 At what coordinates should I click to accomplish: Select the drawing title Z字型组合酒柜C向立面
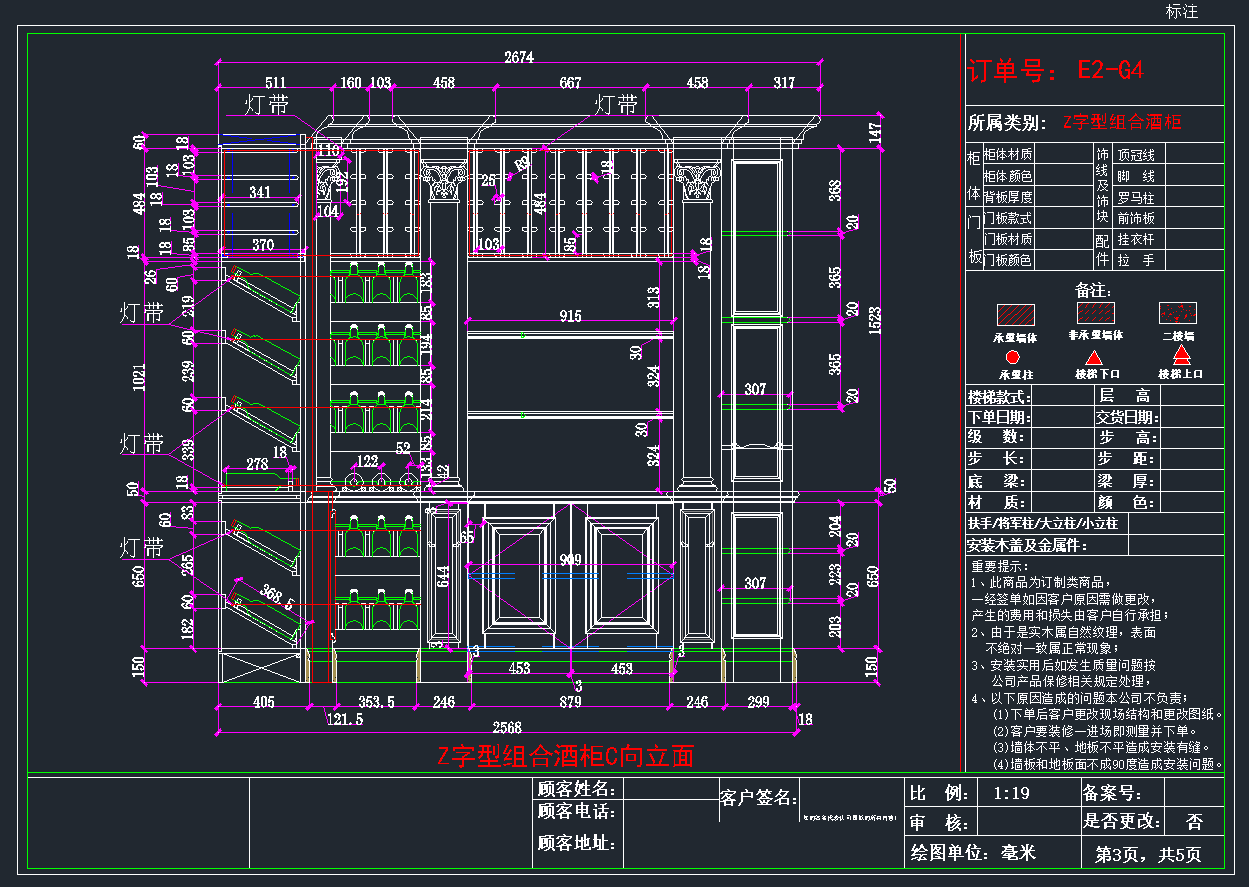[566, 756]
